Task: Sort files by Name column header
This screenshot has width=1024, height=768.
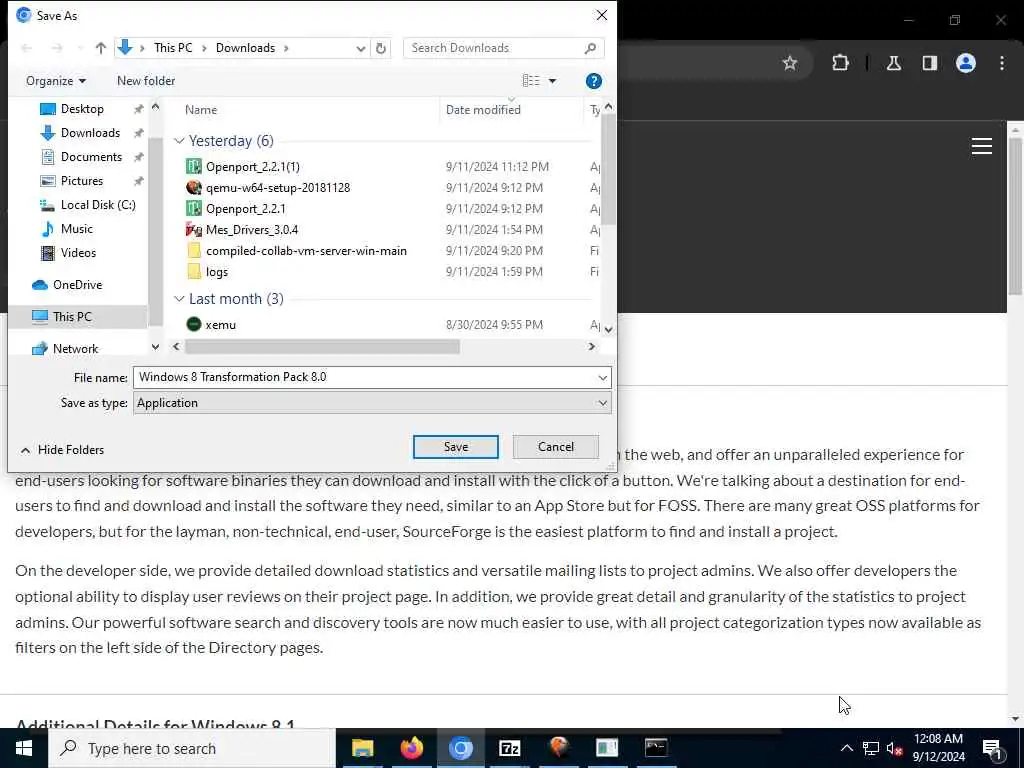Action: coord(200,110)
